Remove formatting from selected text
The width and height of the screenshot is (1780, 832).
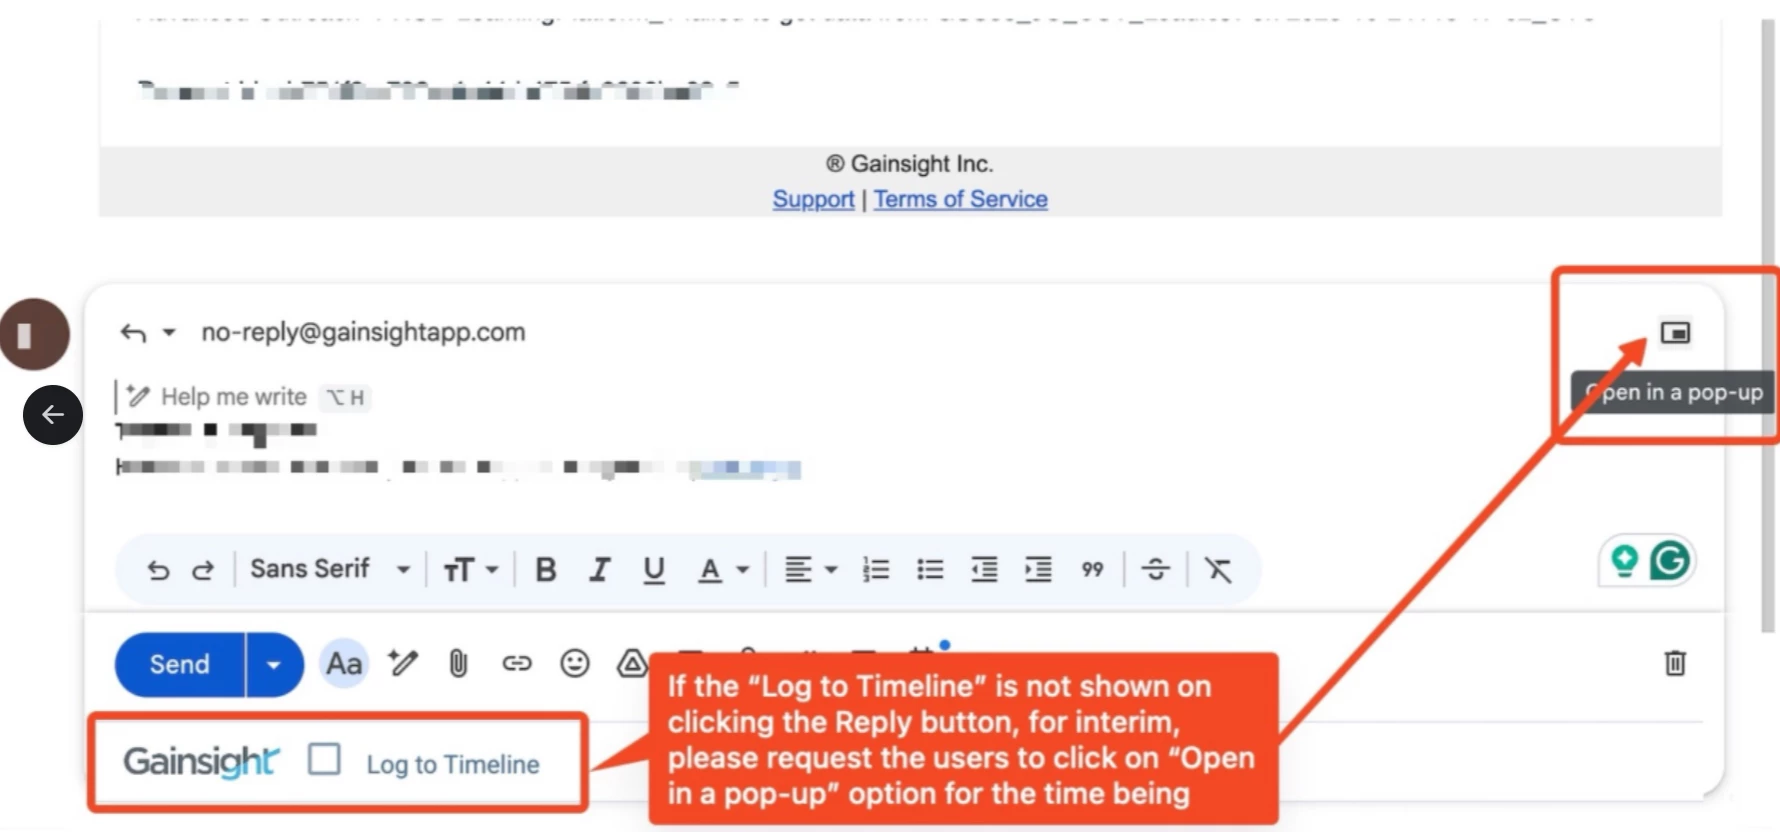coord(1218,570)
